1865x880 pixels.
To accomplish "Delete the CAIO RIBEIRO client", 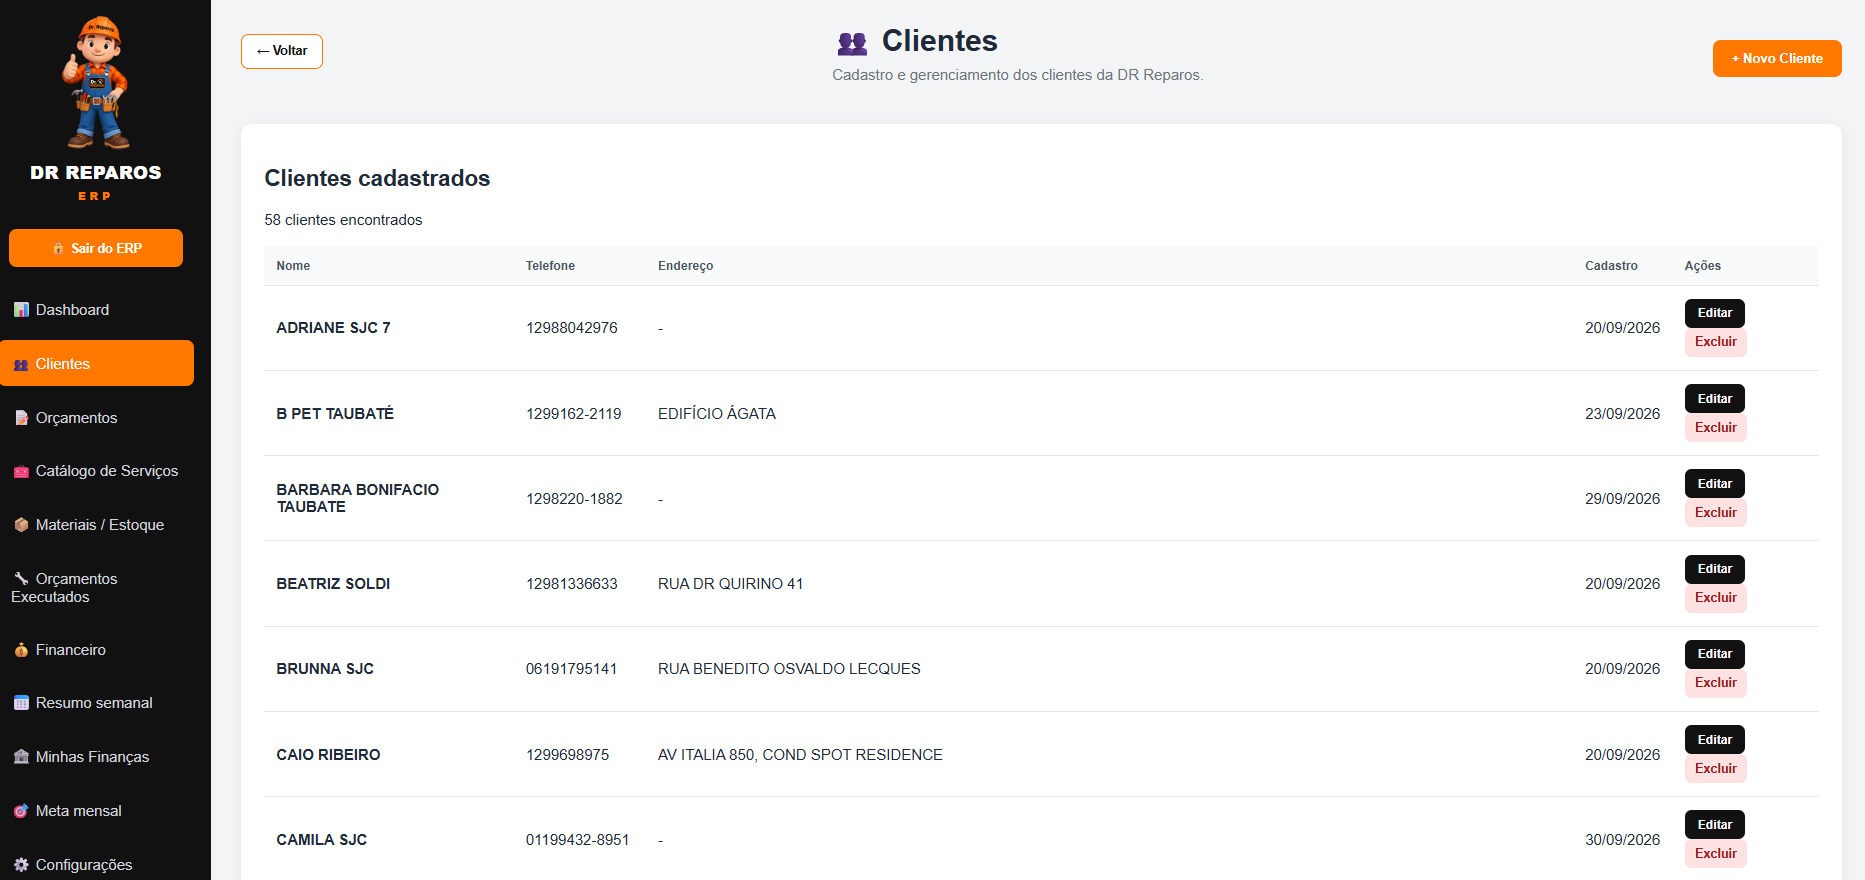I will [1716, 769].
